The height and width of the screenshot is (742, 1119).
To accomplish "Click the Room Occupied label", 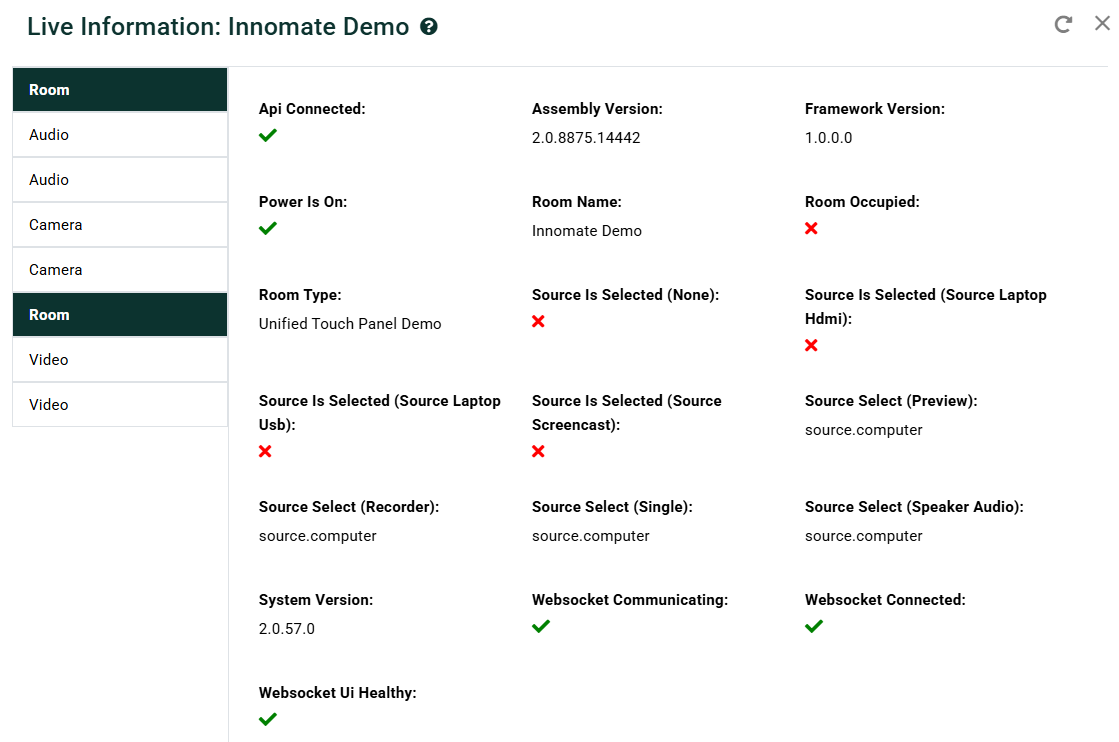I will tap(862, 202).
